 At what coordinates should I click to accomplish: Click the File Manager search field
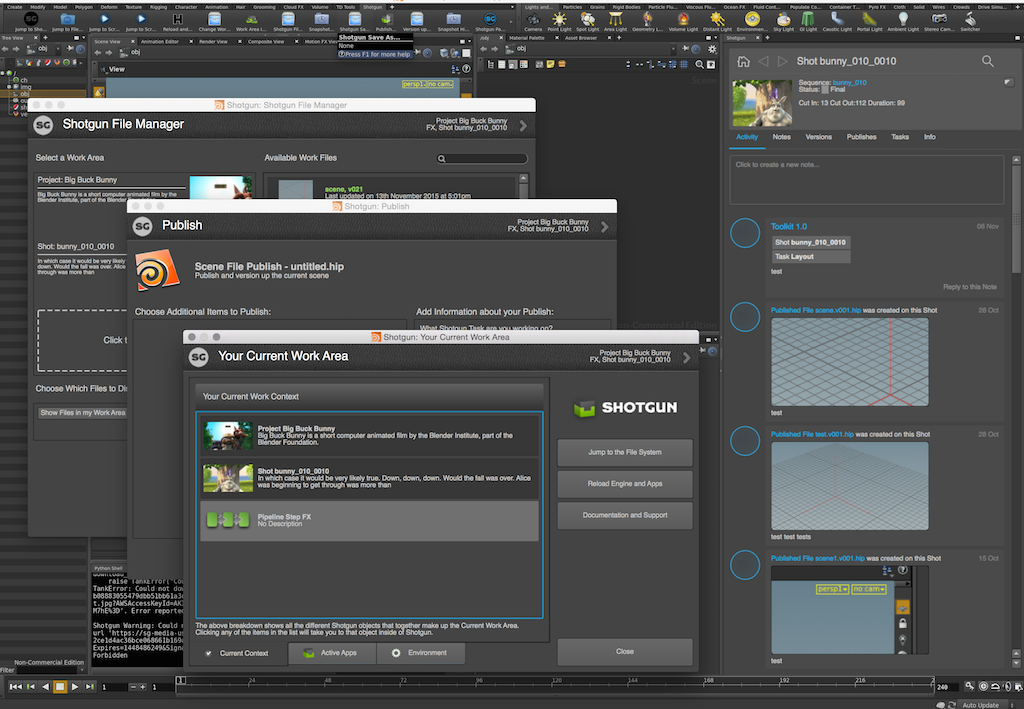pos(482,159)
